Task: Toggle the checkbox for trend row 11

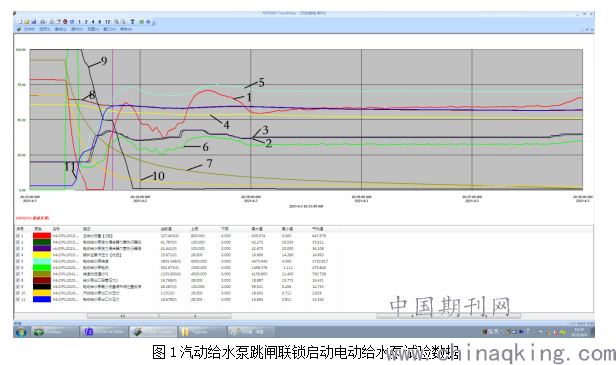Action: click(x=18, y=299)
